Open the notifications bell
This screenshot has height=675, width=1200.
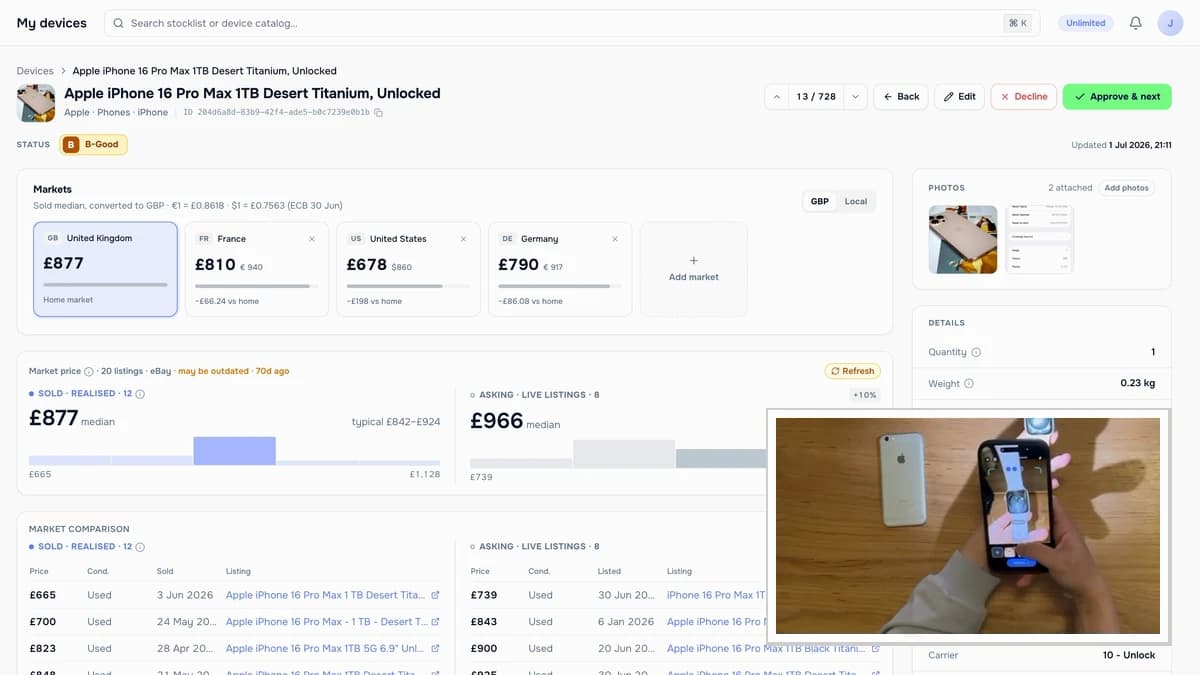1135,23
